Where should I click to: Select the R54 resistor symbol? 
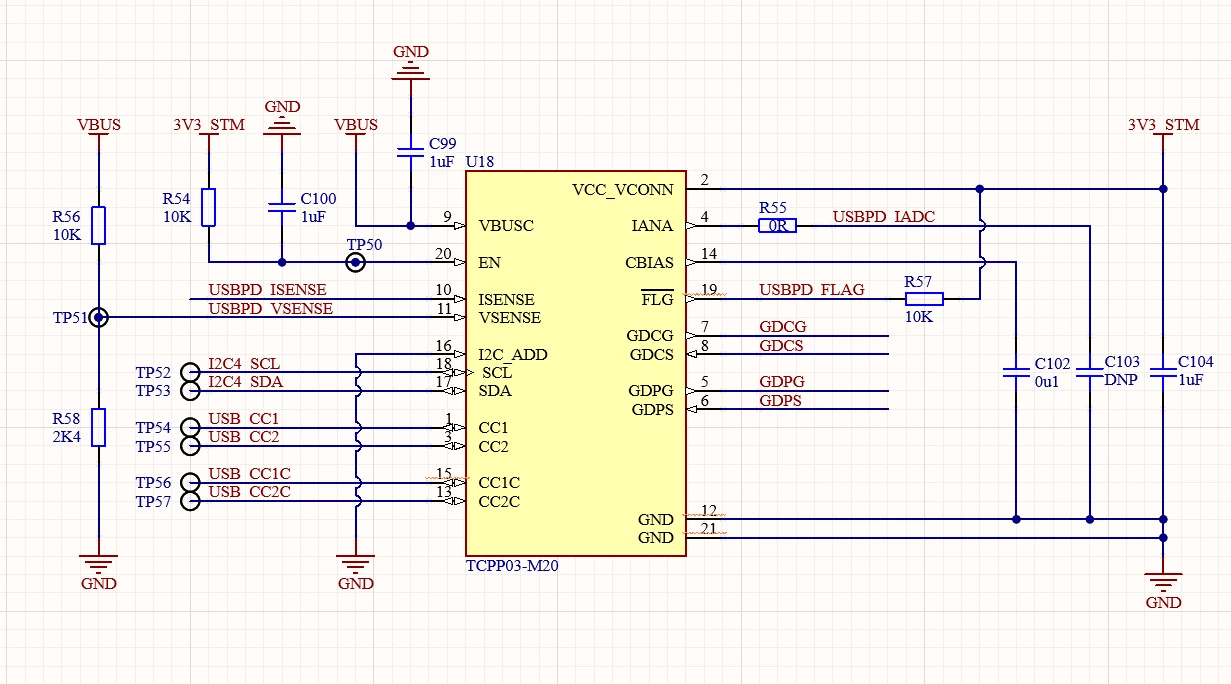(208, 207)
